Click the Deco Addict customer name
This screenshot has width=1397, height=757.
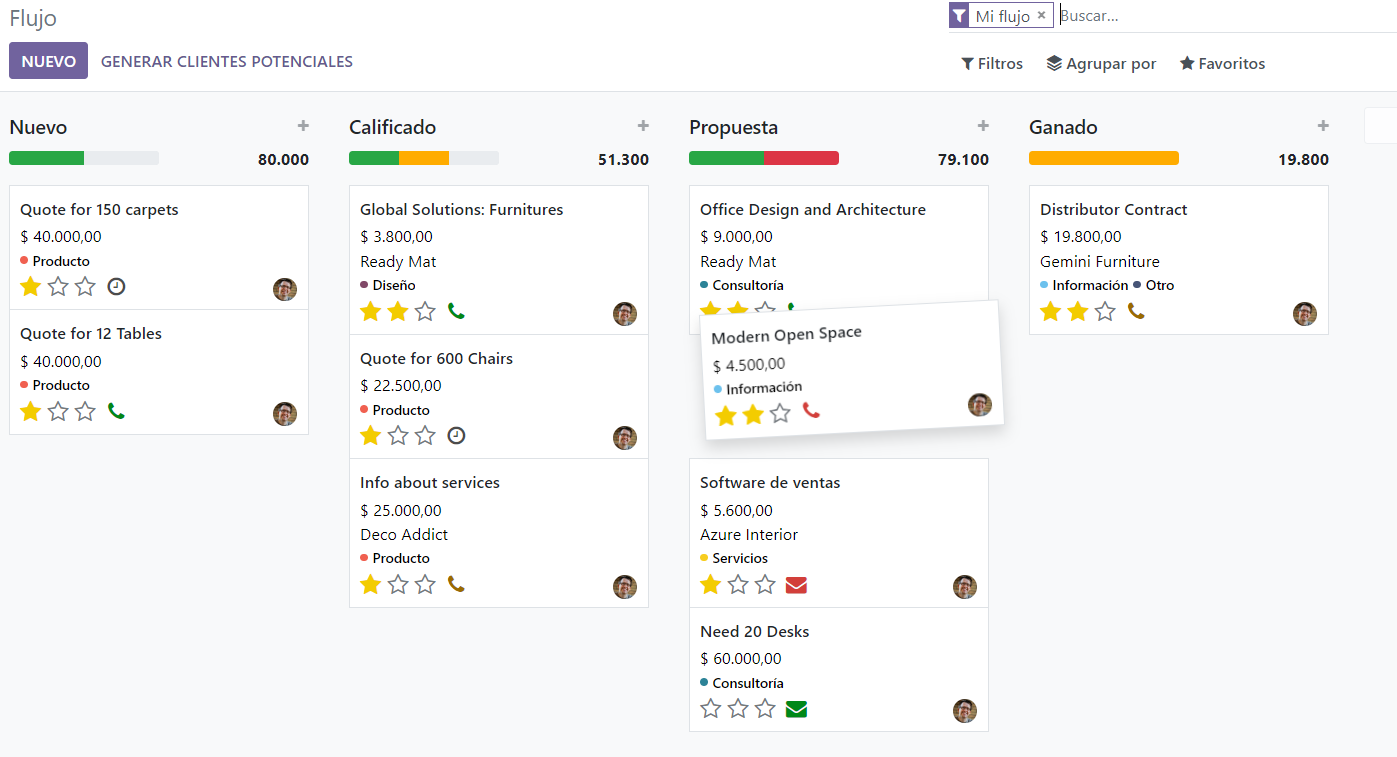(x=404, y=535)
